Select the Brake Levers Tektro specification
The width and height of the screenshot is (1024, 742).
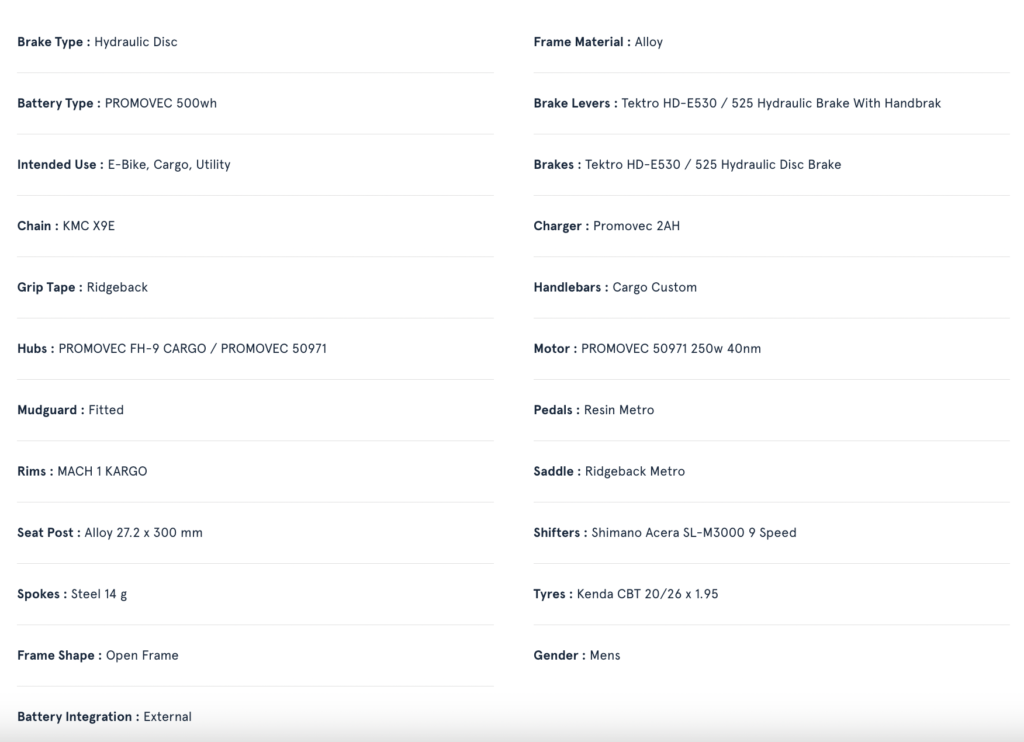point(737,103)
